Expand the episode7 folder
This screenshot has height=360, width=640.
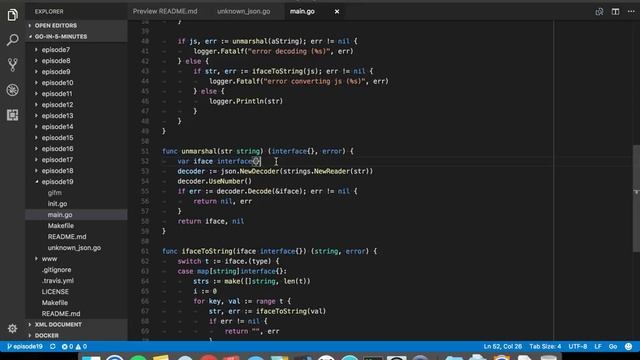(56, 50)
